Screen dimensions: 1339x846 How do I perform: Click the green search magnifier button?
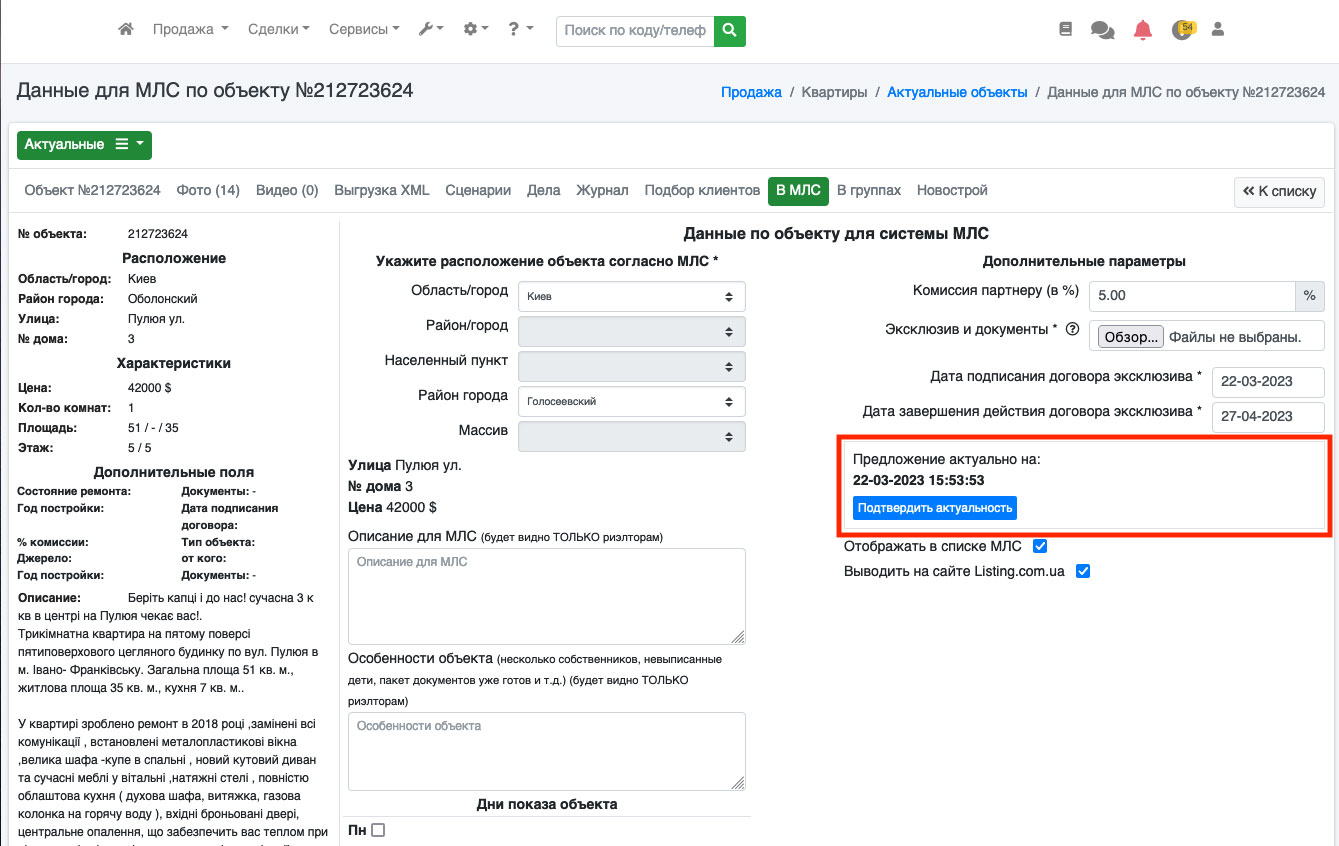click(x=730, y=30)
